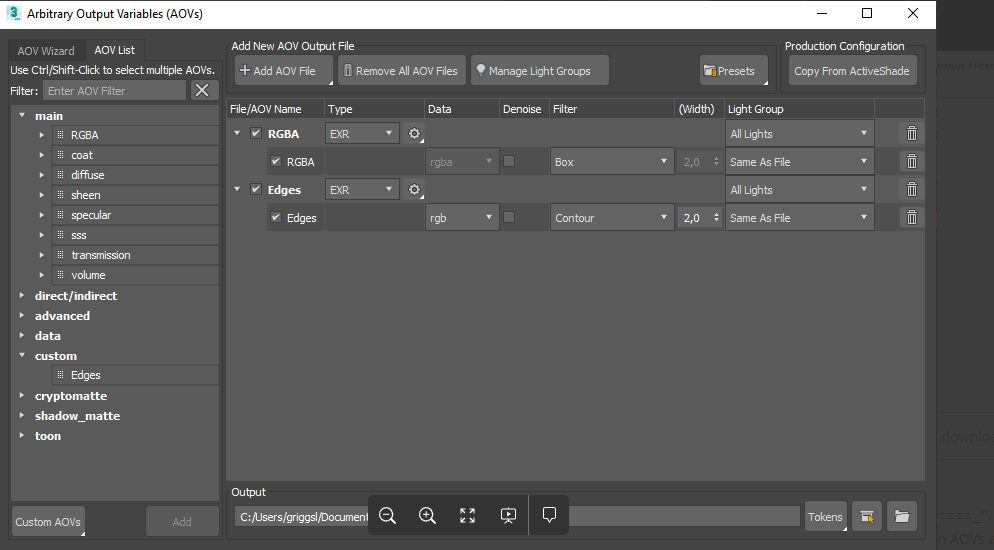Click Copy From ActiveShade button

(x=852, y=70)
